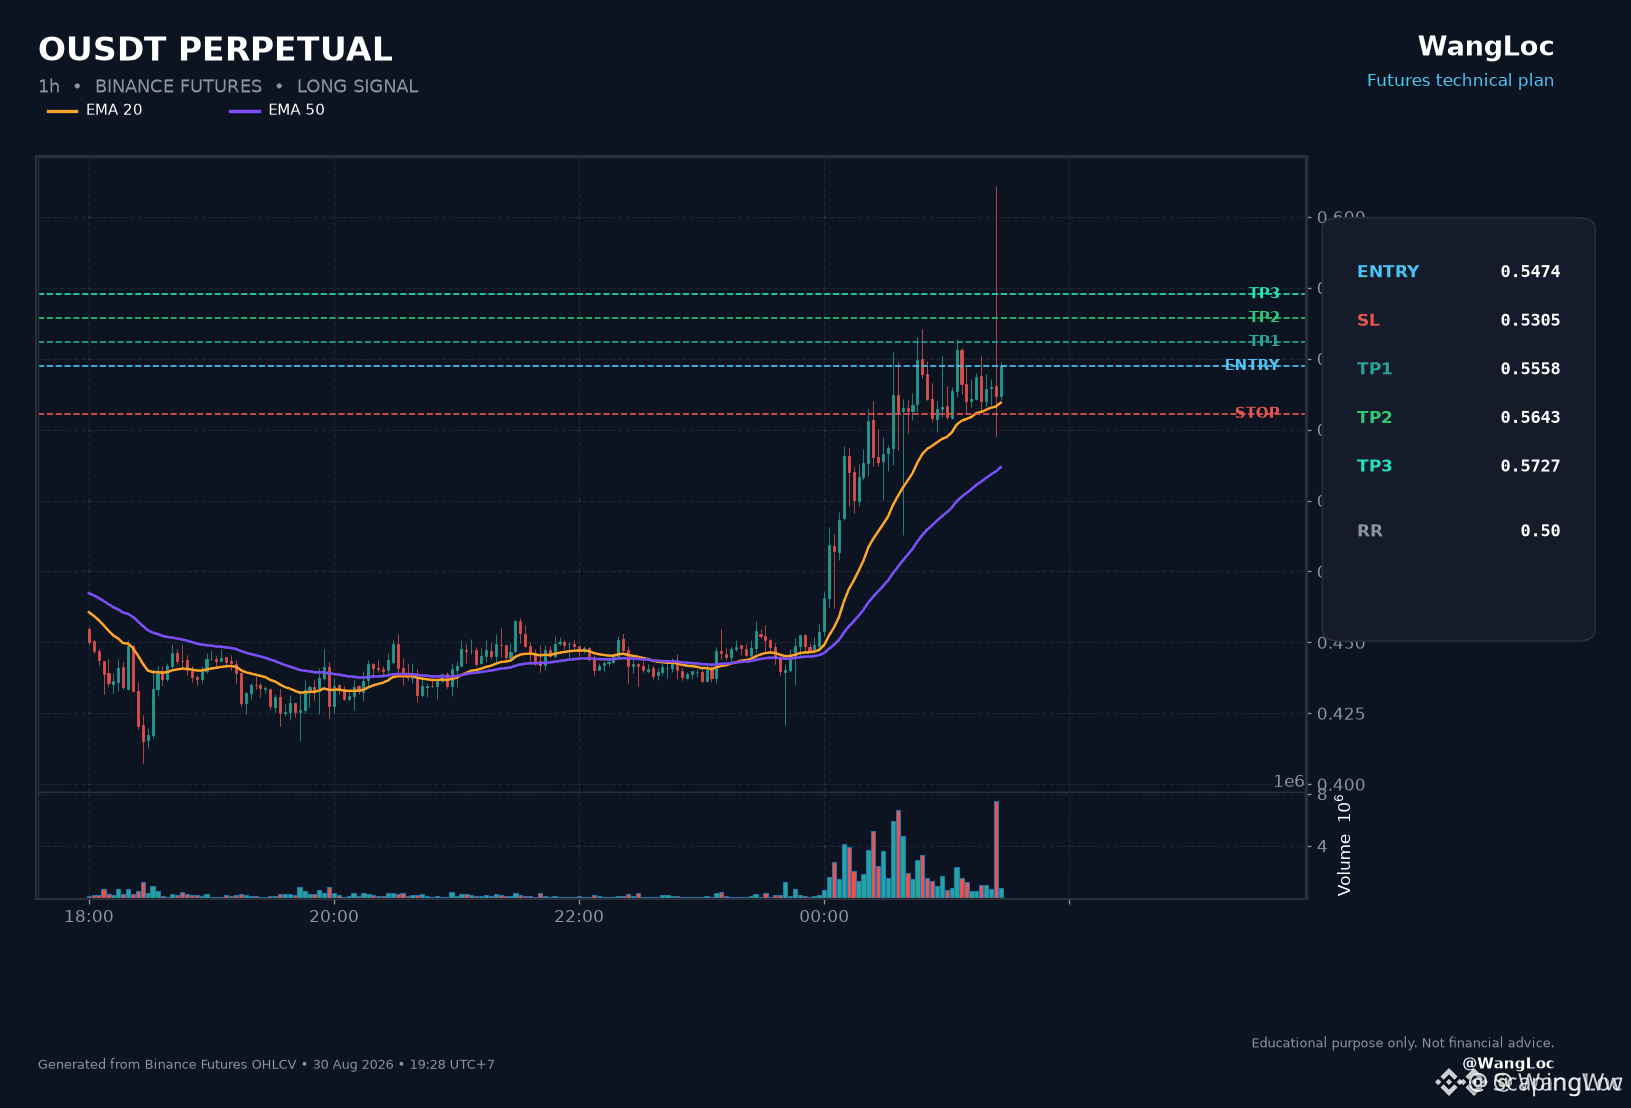Select the "EMA 20" legend label
The height and width of the screenshot is (1108, 1631).
tap(114, 110)
